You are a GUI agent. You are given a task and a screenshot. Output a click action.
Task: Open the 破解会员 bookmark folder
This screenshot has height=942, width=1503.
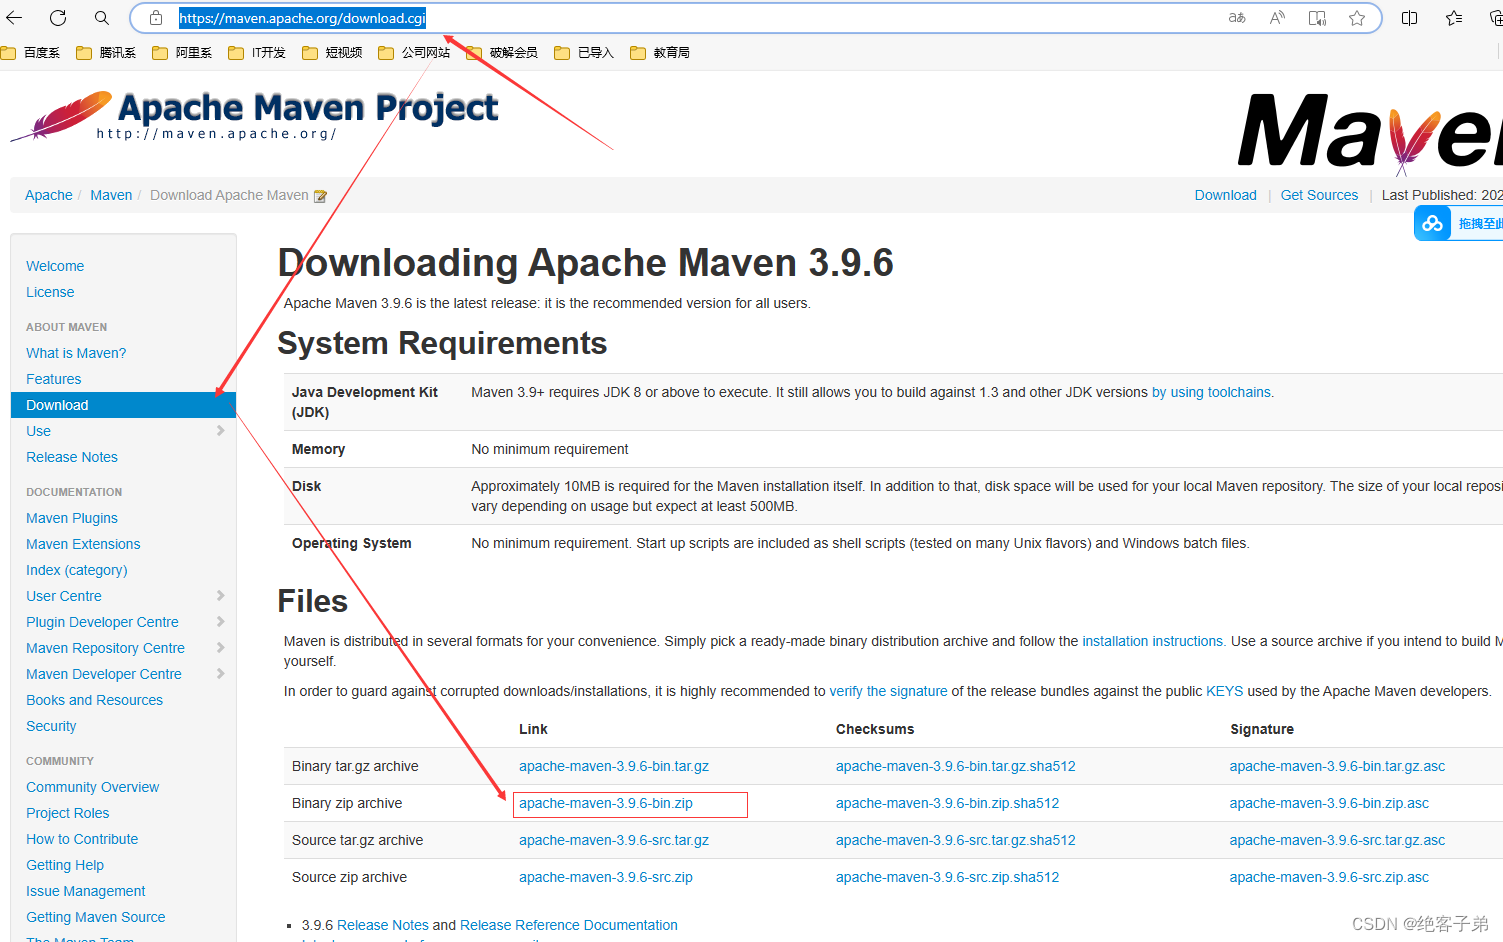pos(502,53)
